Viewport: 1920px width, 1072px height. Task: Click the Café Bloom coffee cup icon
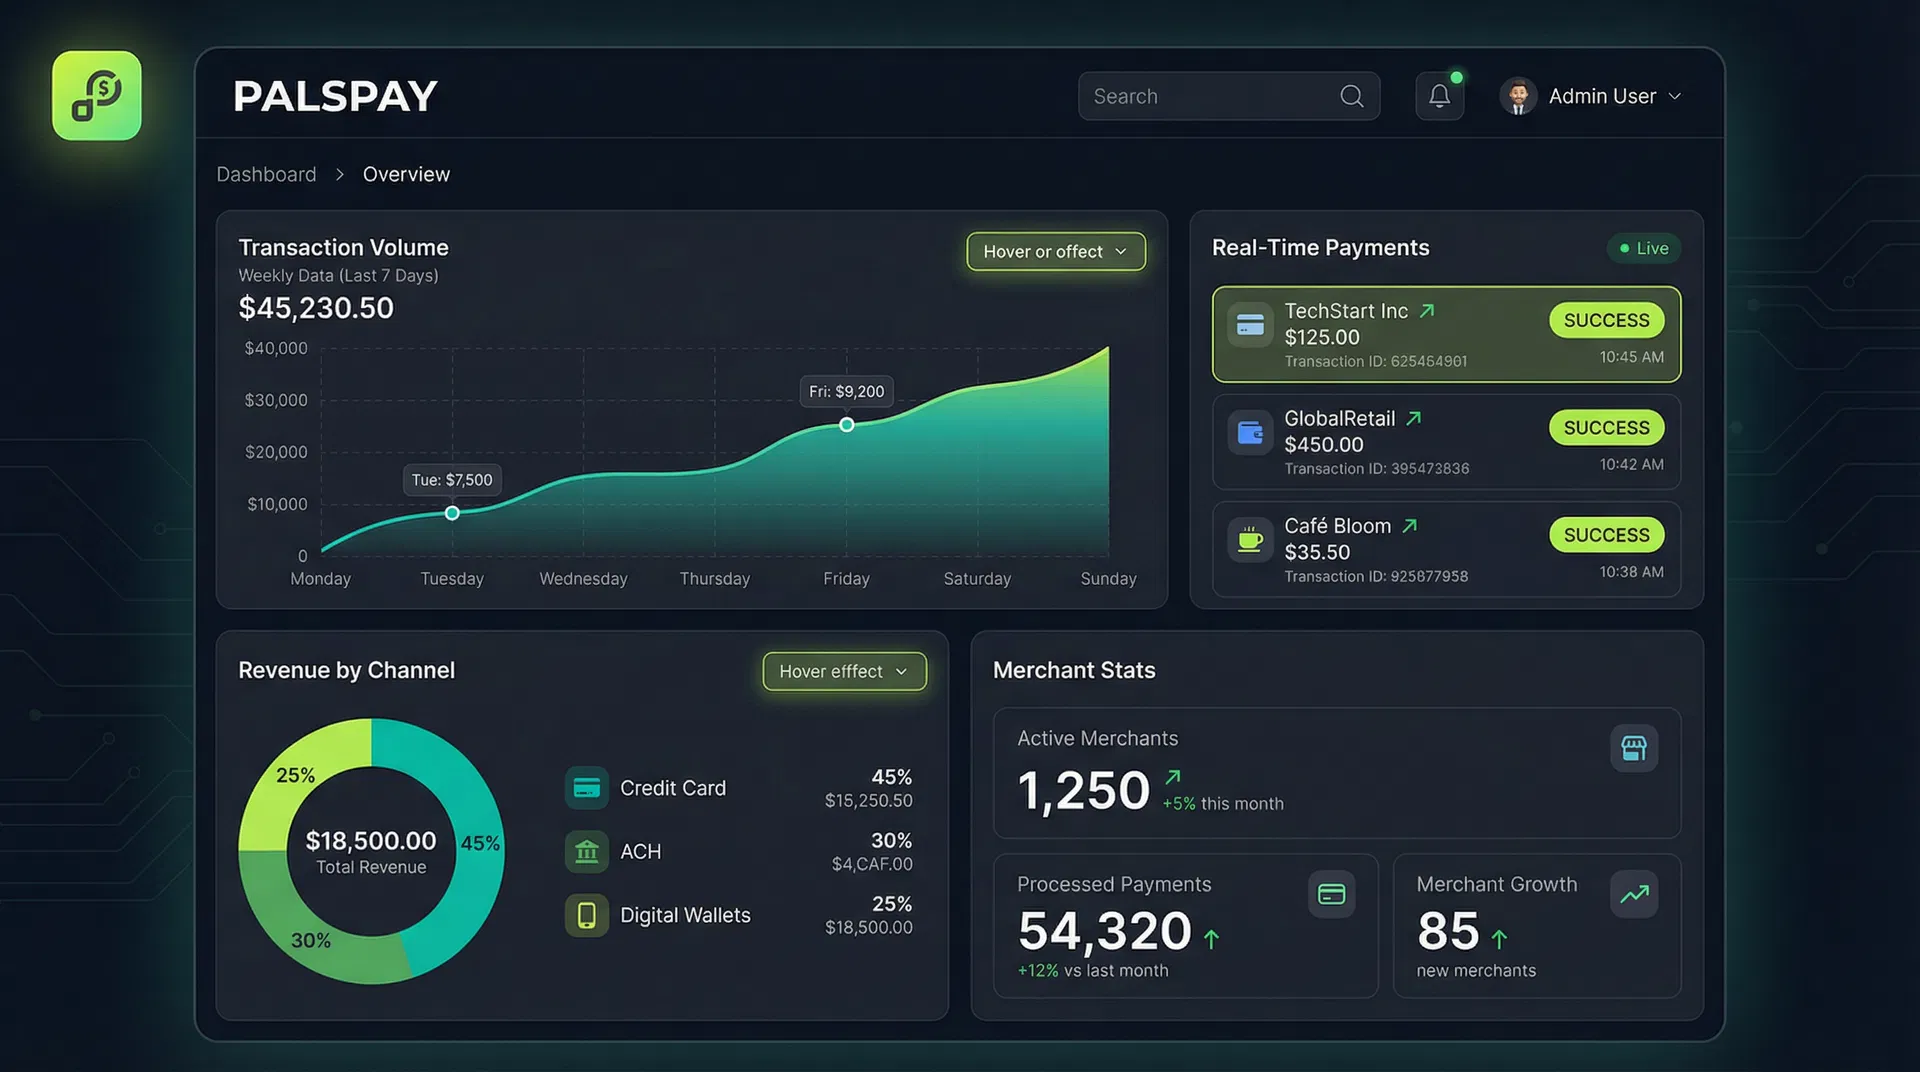coord(1249,539)
